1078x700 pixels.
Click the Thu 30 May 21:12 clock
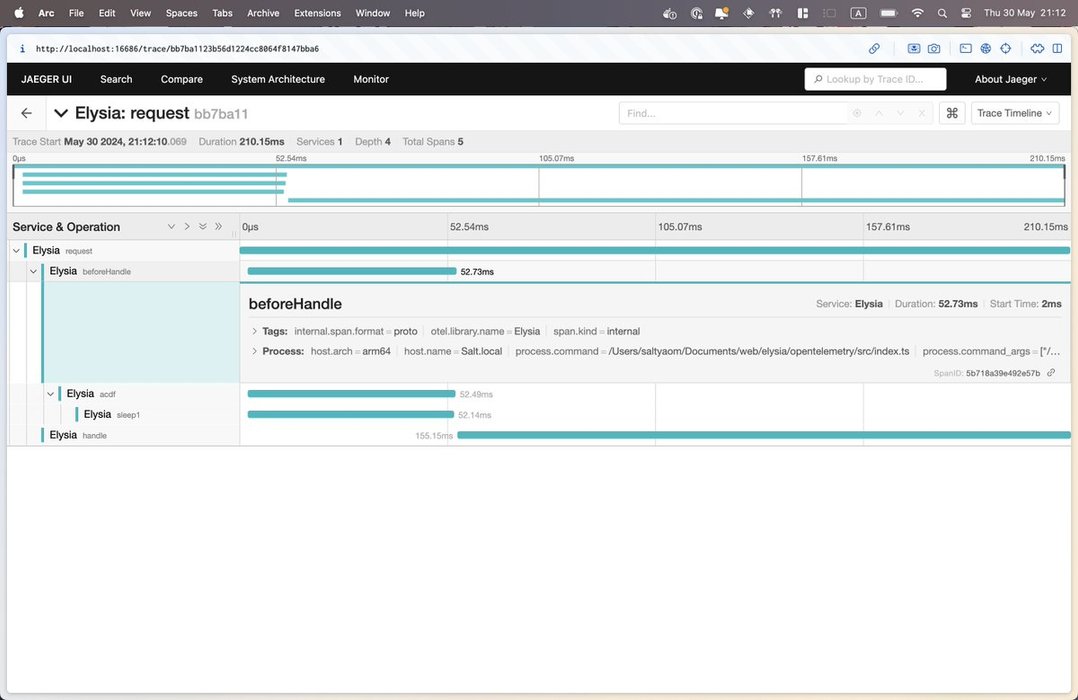pyautogui.click(x=1025, y=13)
